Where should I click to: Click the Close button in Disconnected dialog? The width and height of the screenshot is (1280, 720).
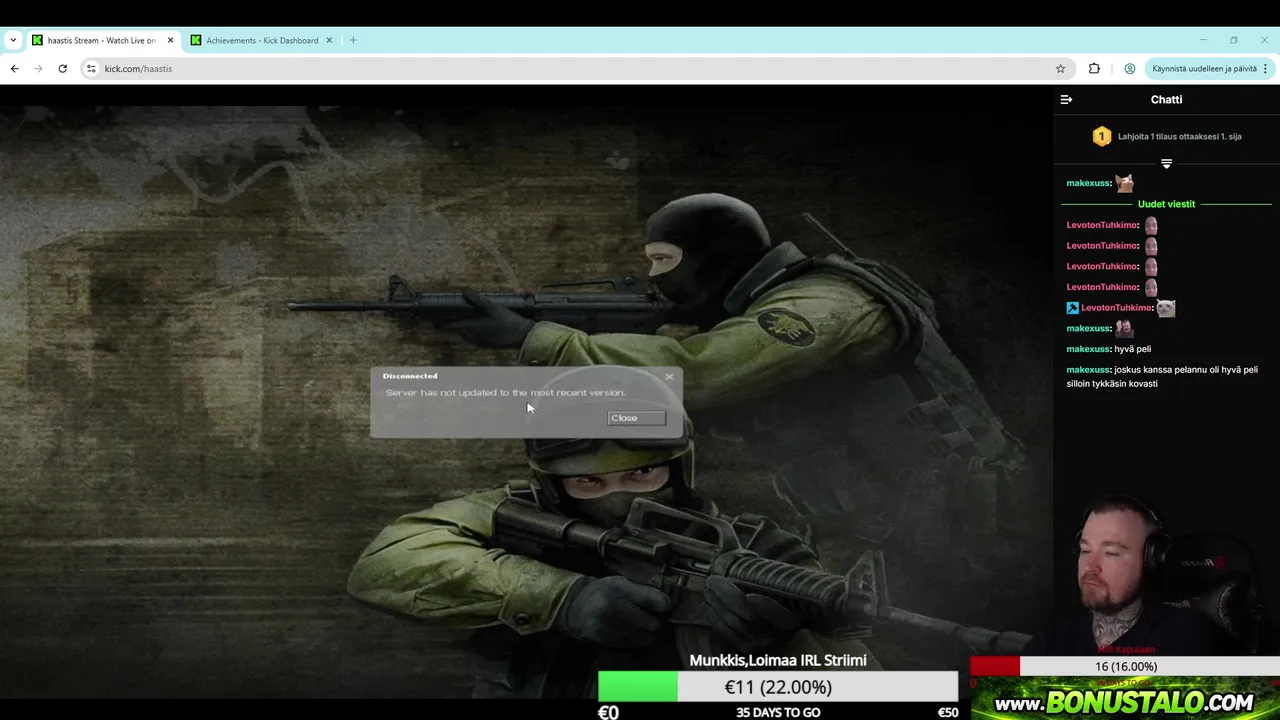pyautogui.click(x=636, y=418)
